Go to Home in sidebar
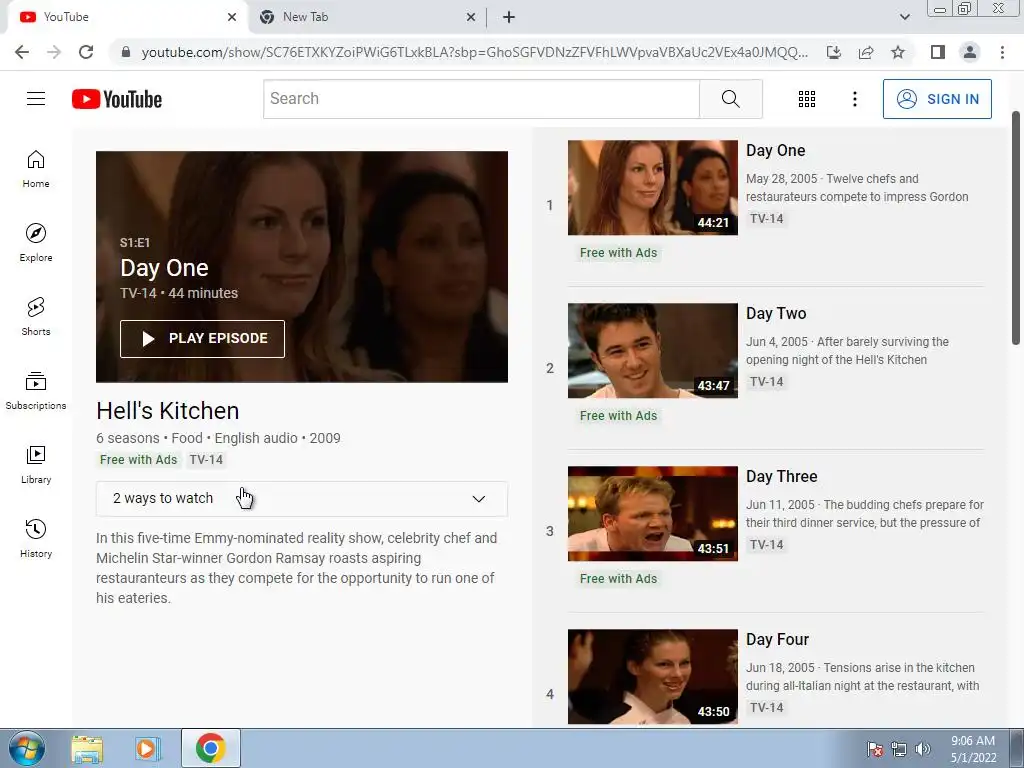Screen dimensions: 1024x768 click(36, 169)
